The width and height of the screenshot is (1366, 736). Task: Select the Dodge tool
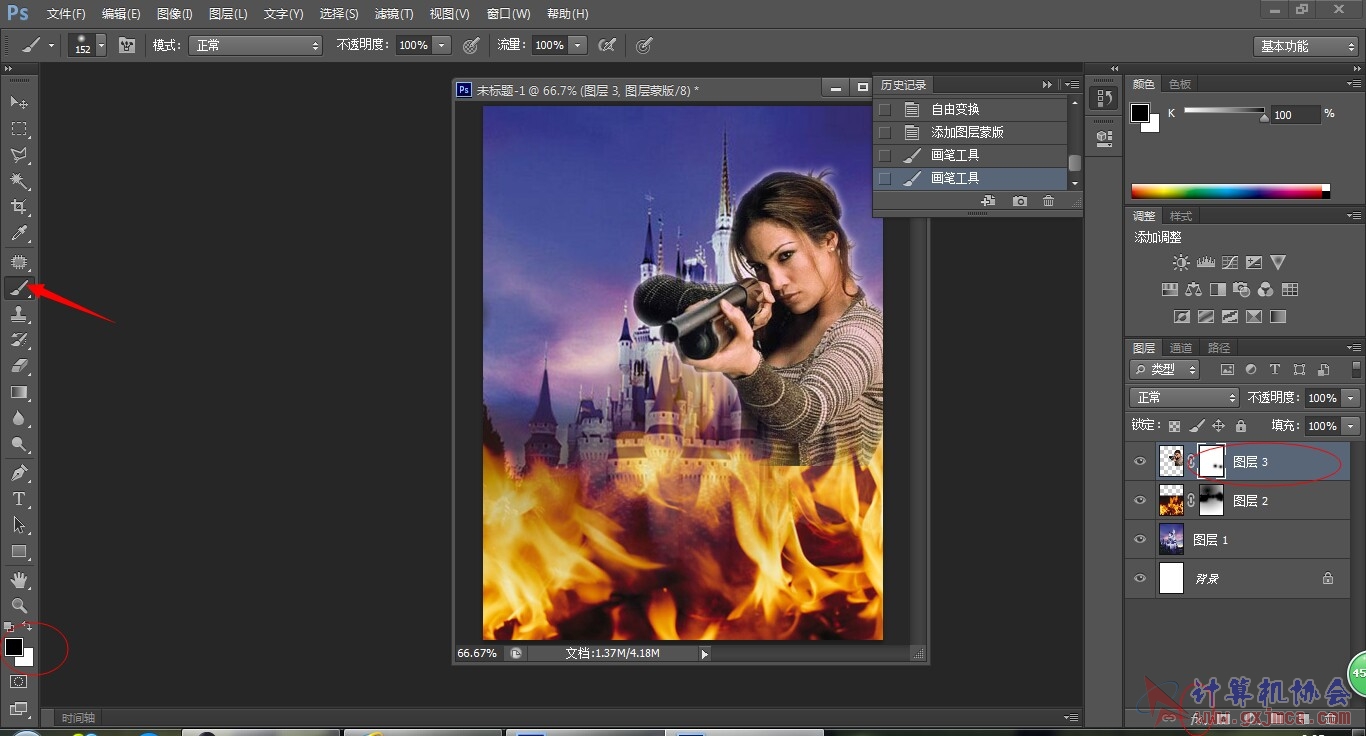click(x=19, y=444)
